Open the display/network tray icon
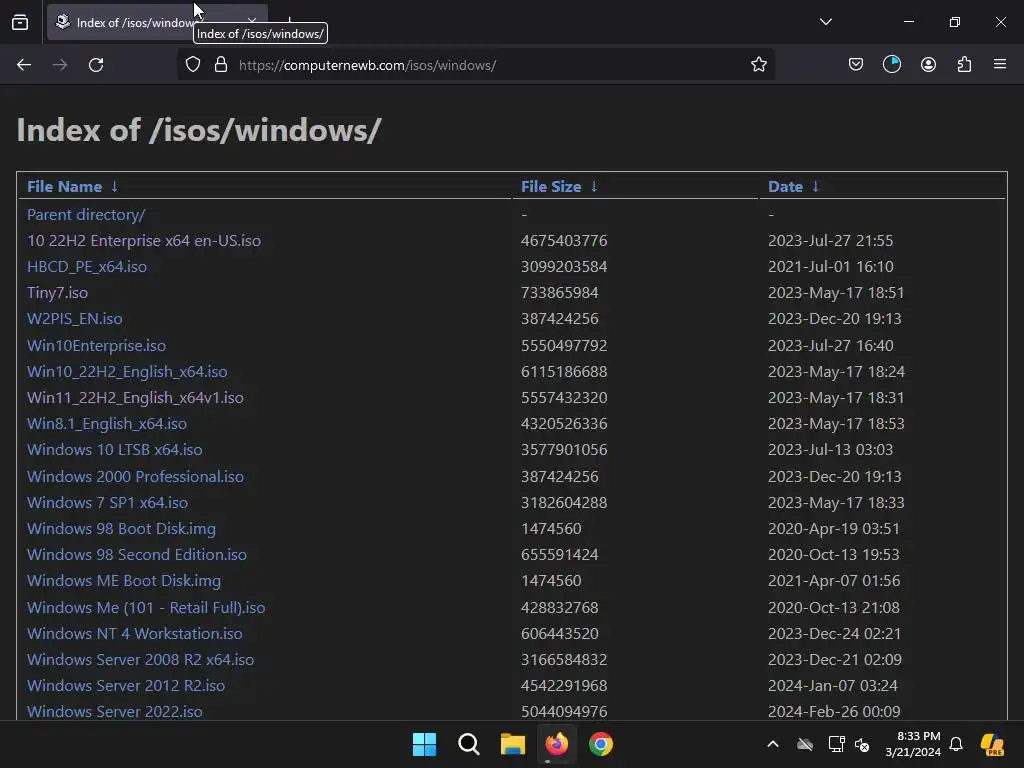1024x768 pixels. tap(836, 744)
